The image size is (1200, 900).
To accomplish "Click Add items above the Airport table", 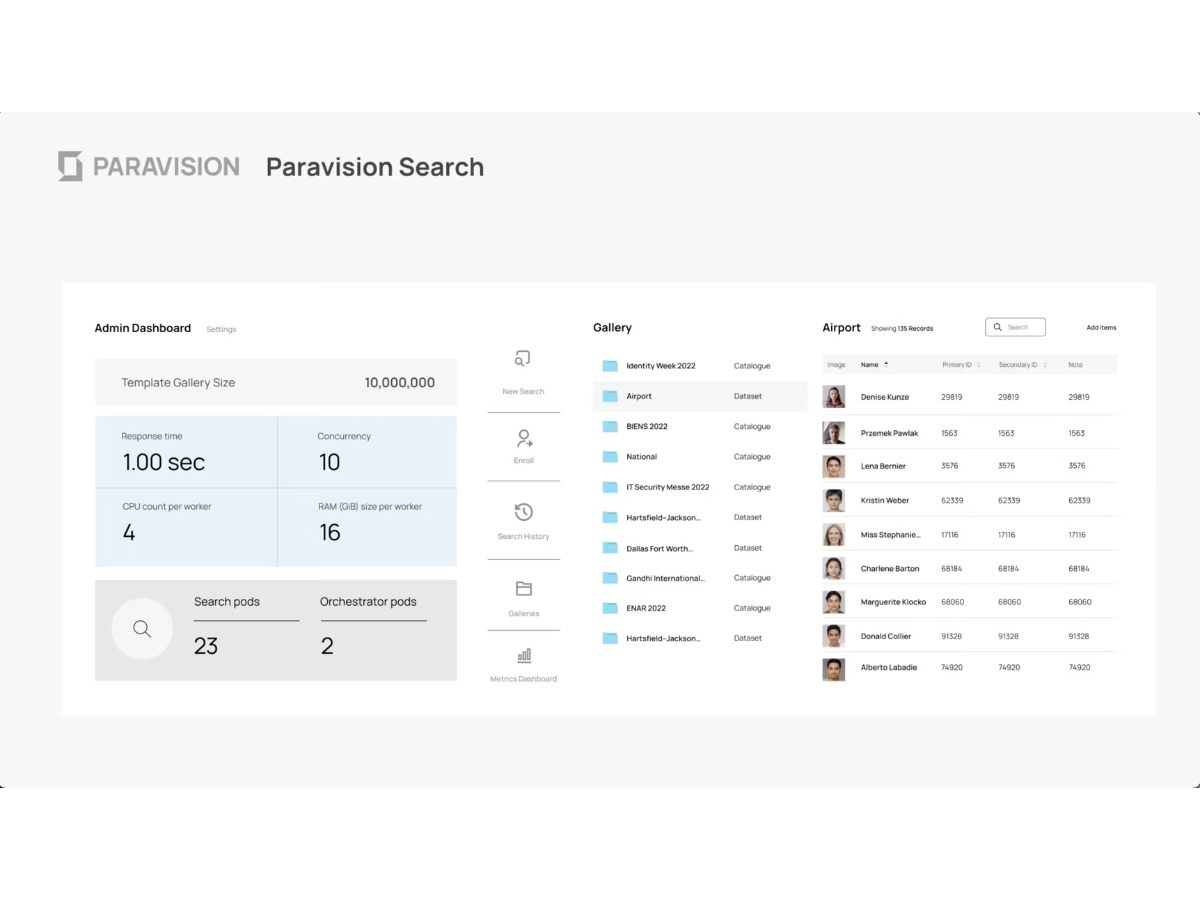I will [x=1102, y=328].
